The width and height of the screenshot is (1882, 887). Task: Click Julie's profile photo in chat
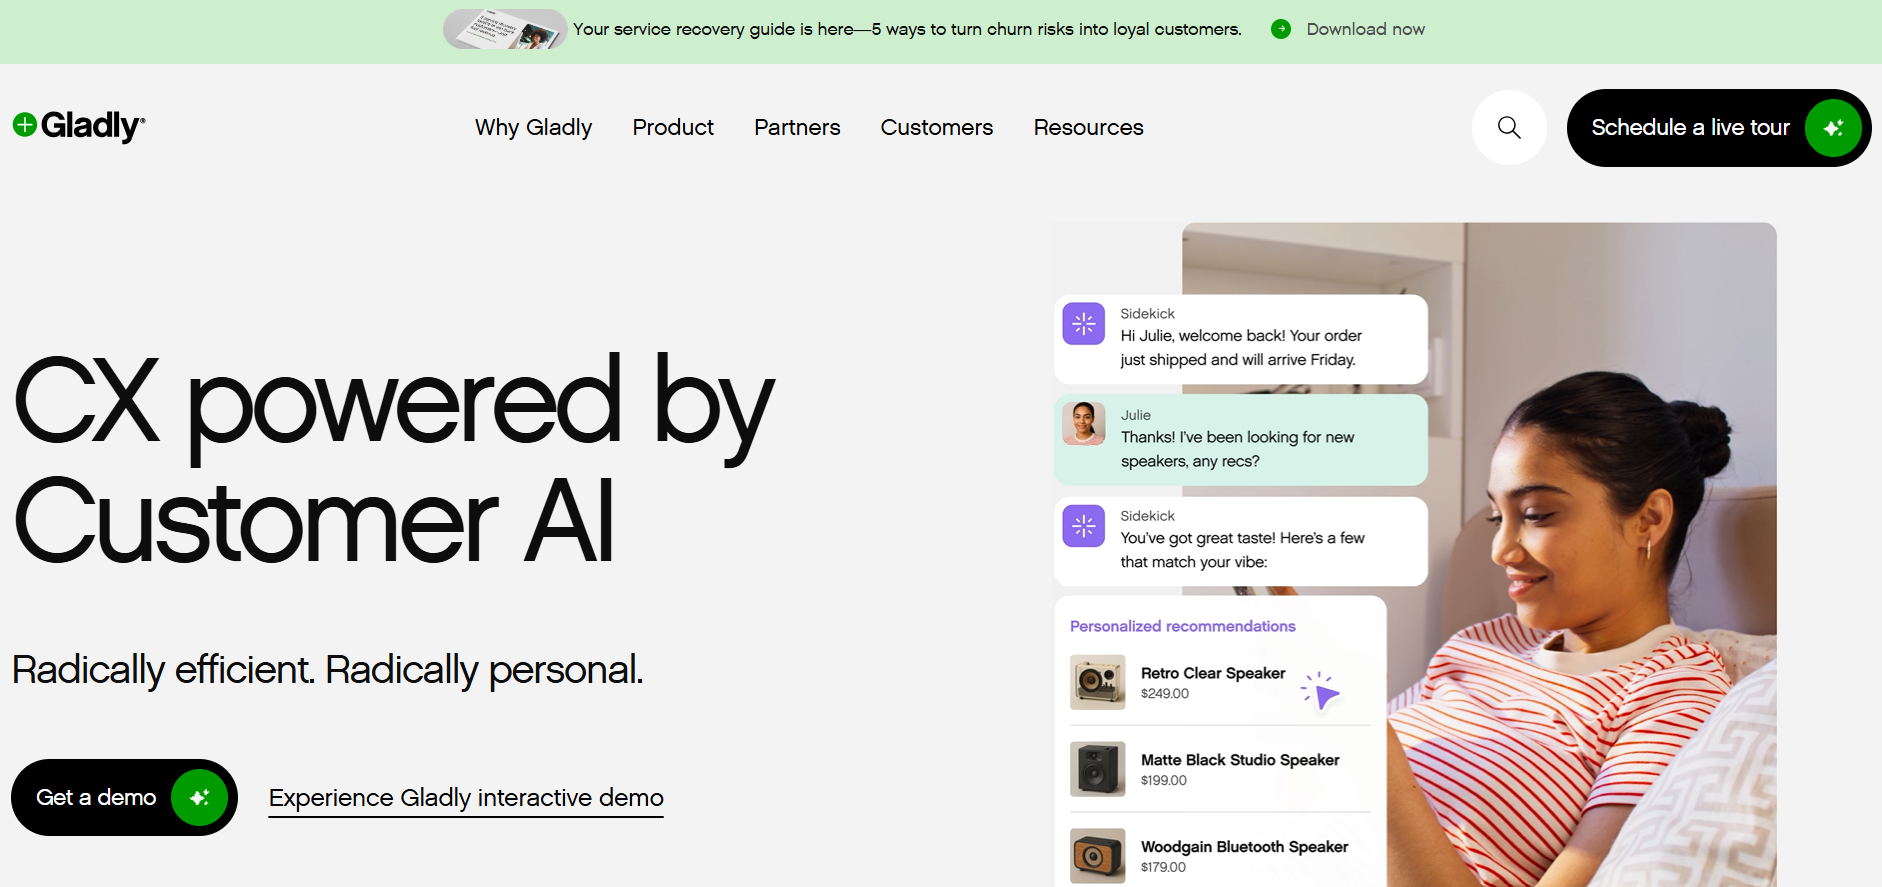pos(1083,424)
